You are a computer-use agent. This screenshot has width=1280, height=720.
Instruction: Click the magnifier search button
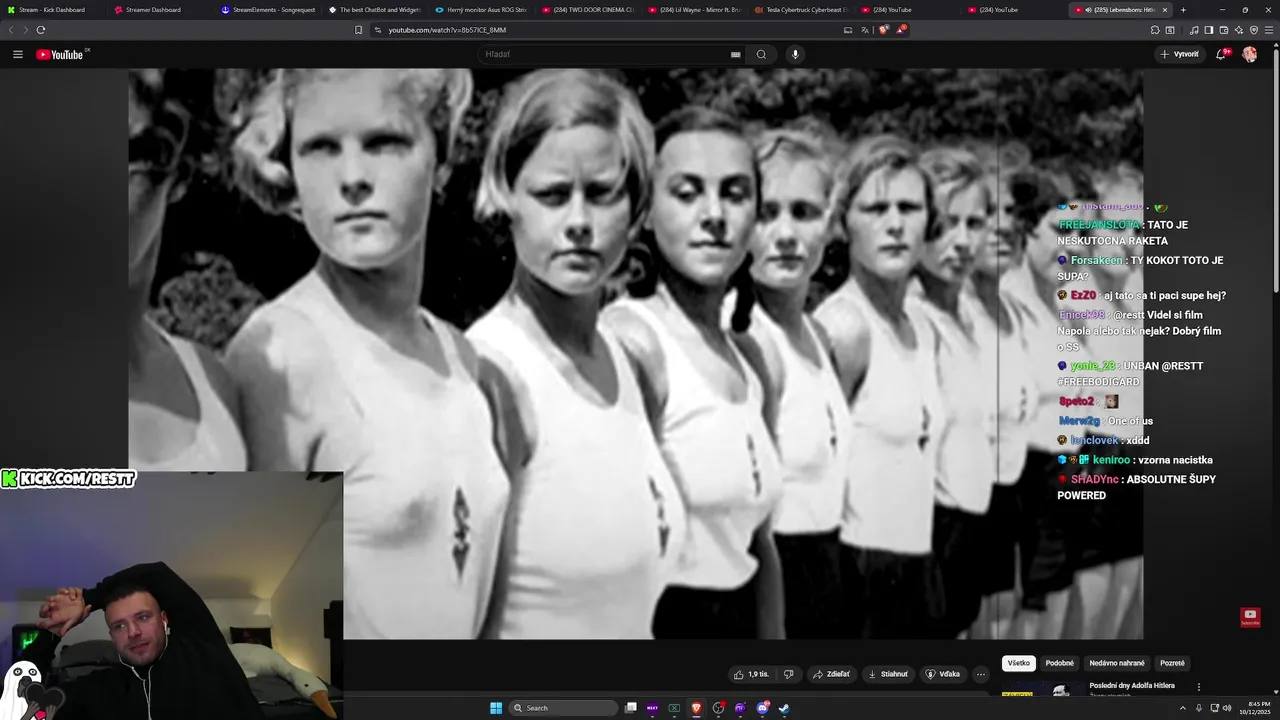click(x=761, y=54)
